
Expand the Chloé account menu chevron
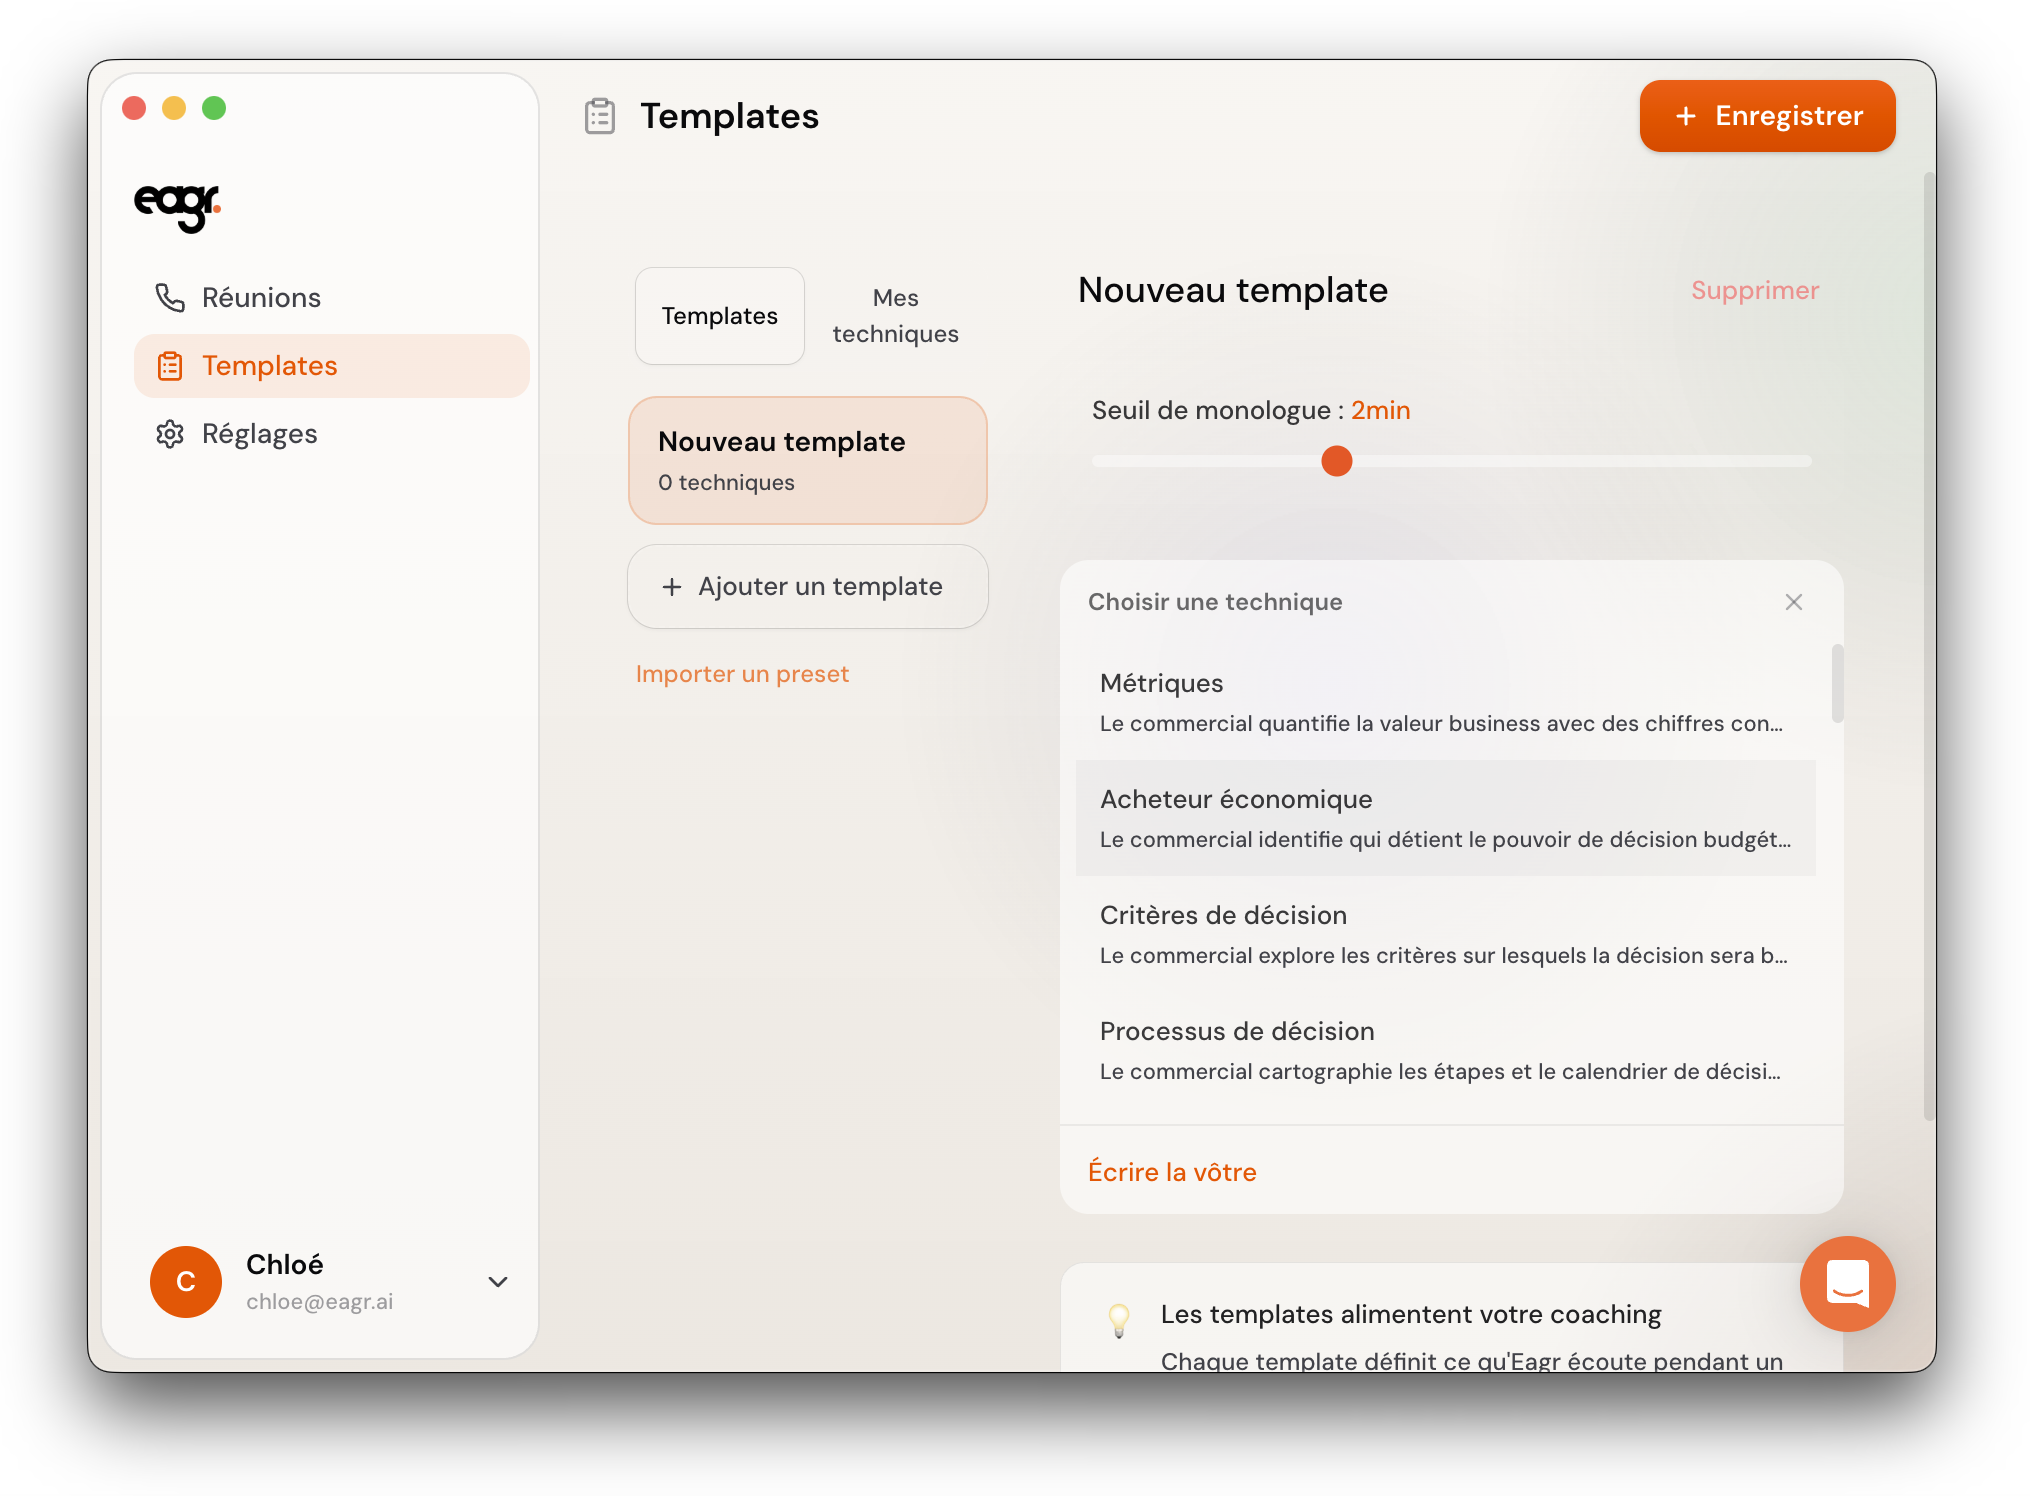[498, 1281]
